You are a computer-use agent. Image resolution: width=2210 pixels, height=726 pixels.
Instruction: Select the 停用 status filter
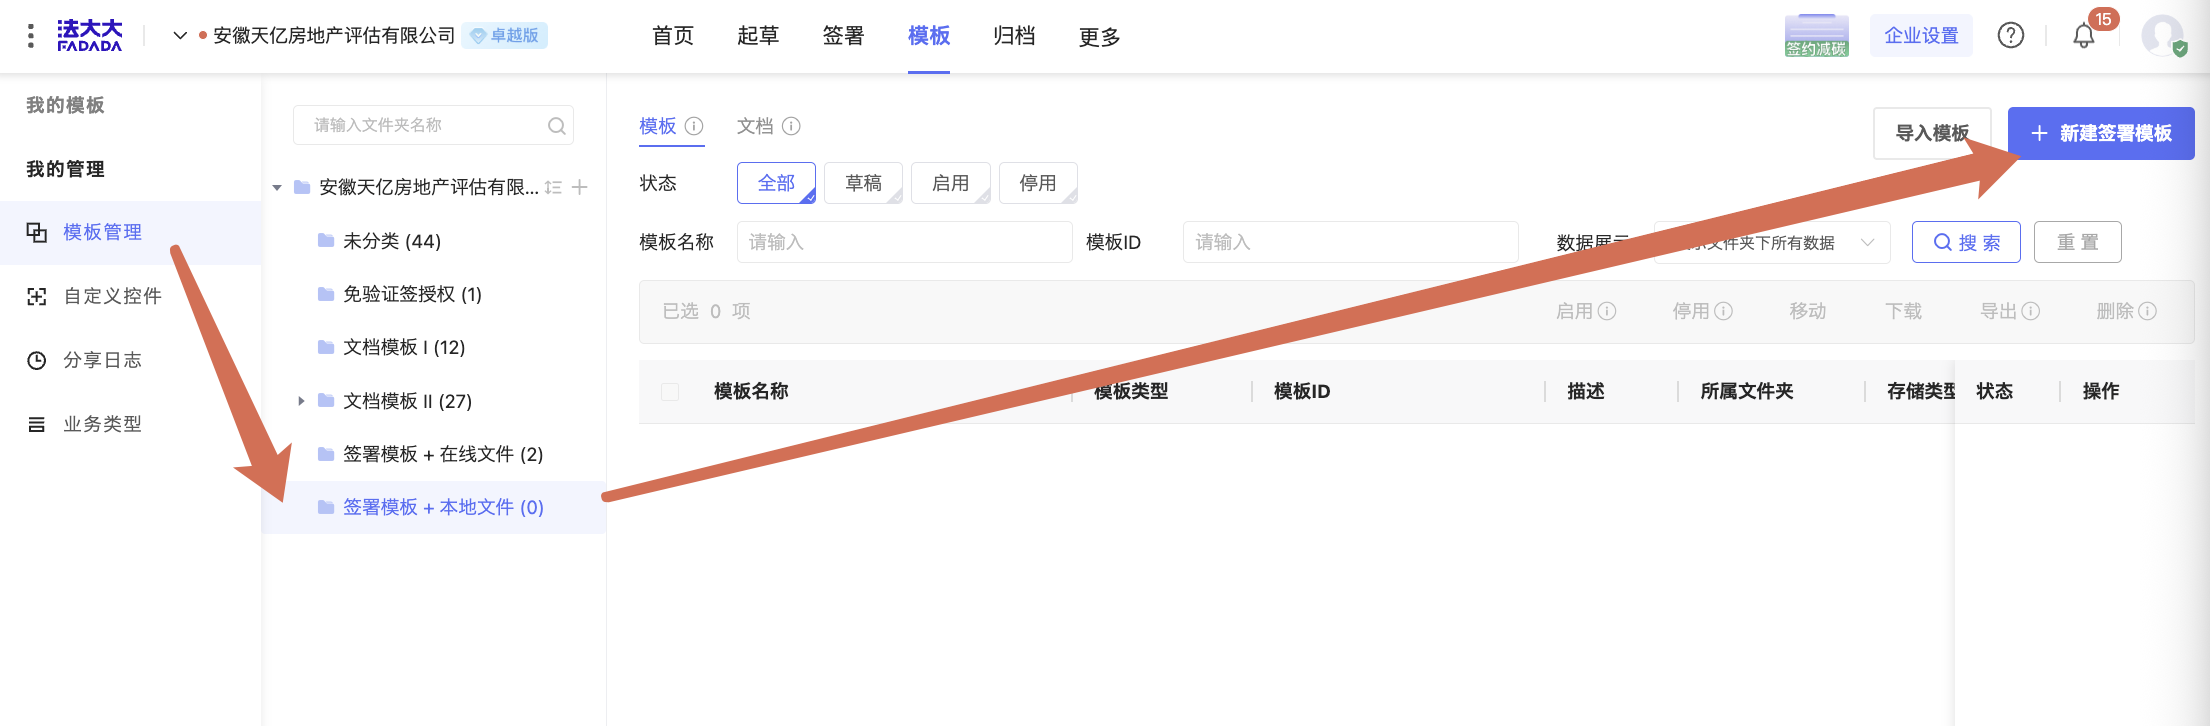[1038, 183]
